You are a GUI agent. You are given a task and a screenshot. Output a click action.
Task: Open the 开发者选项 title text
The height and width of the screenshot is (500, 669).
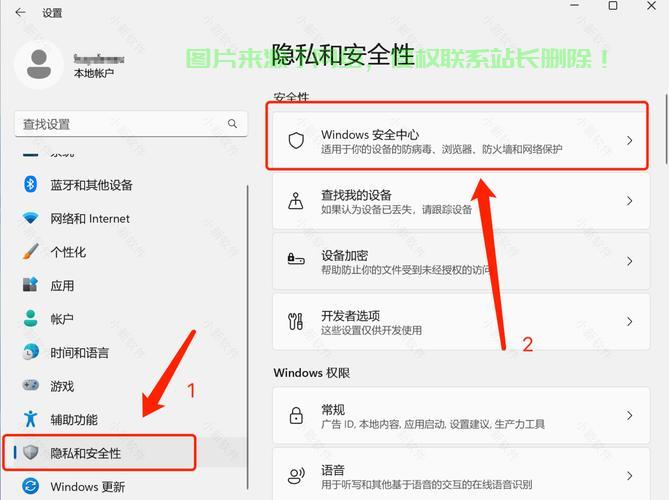click(351, 316)
